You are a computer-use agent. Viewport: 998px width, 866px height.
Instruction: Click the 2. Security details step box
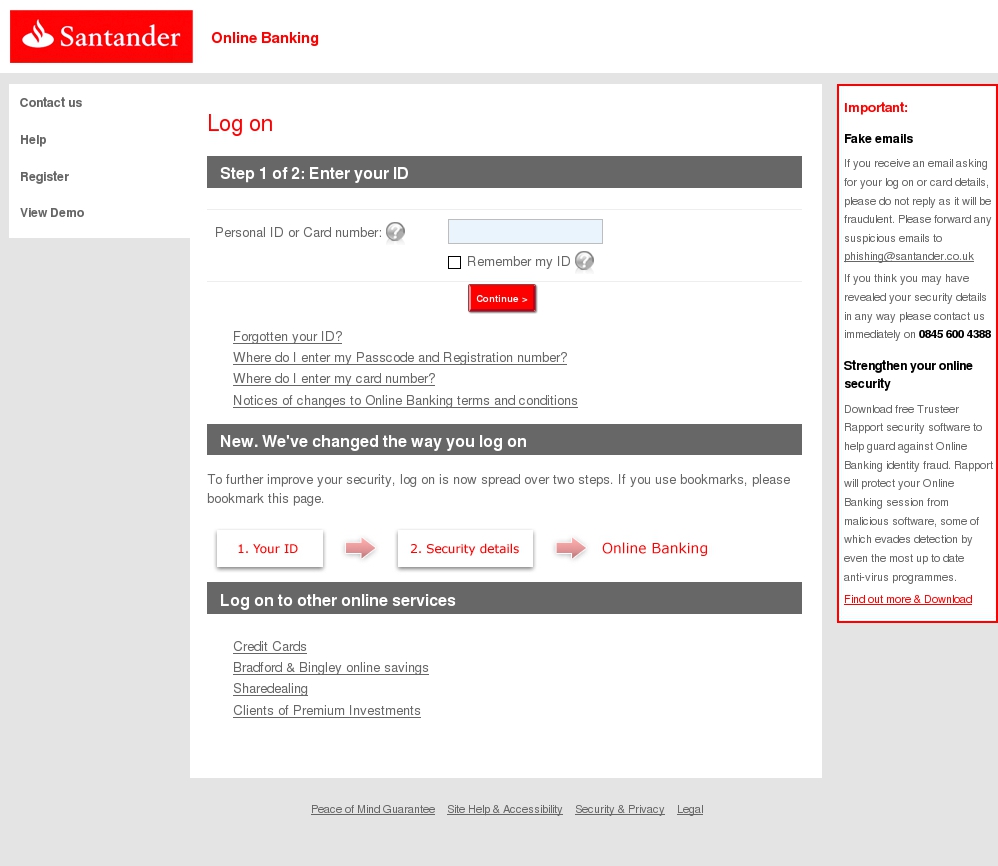click(465, 548)
